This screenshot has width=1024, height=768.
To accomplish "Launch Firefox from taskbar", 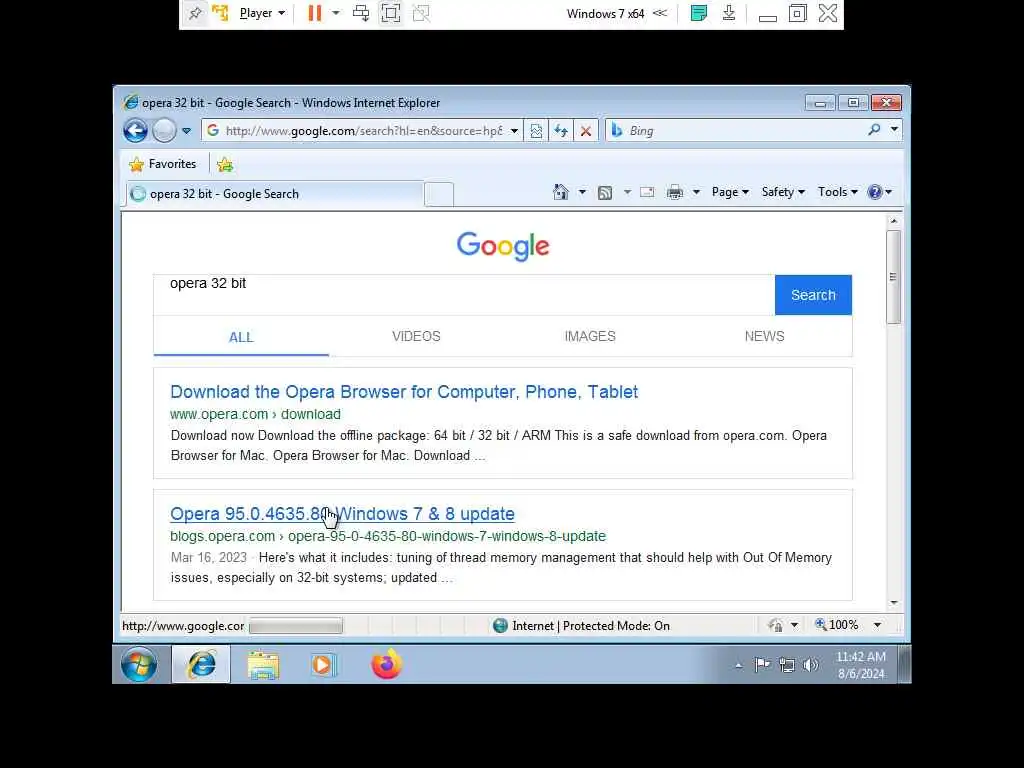I will (x=387, y=665).
